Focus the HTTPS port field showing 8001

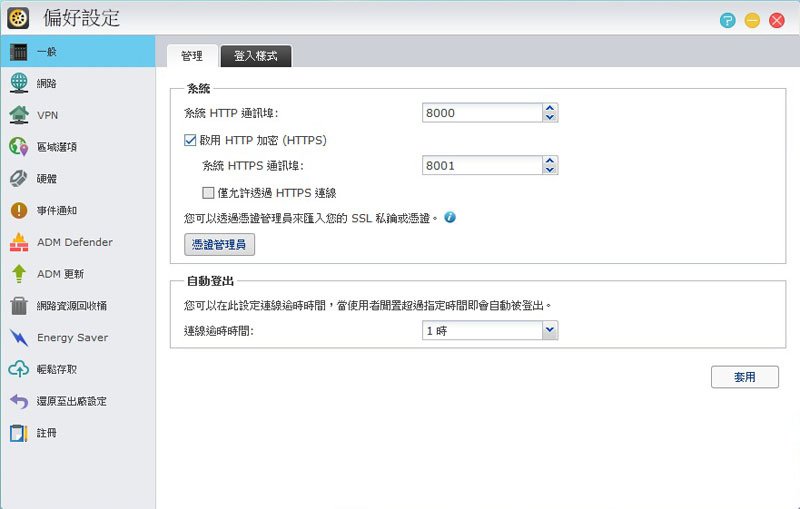[x=482, y=165]
